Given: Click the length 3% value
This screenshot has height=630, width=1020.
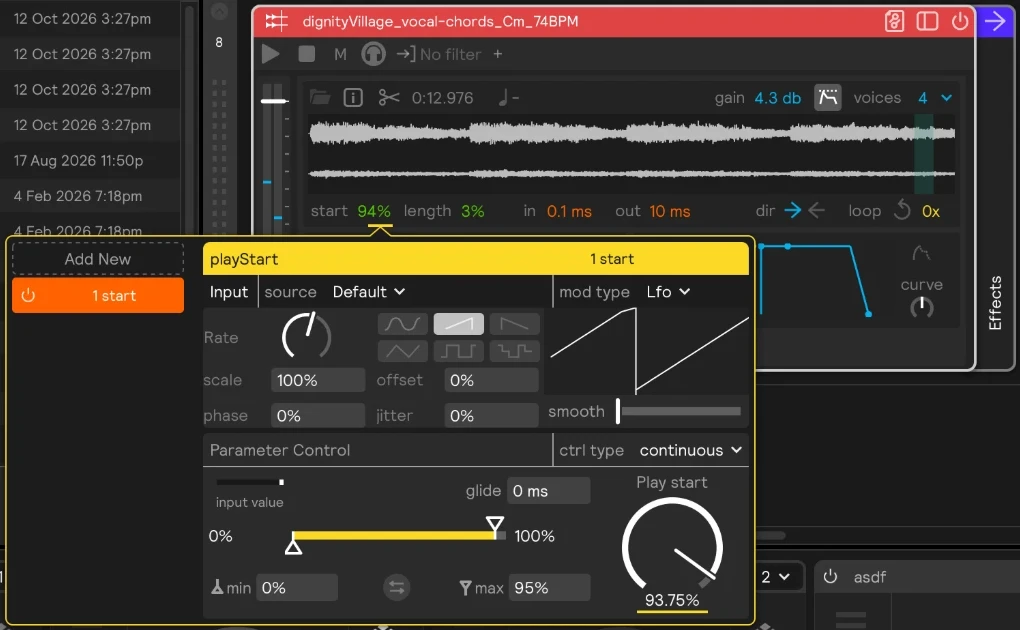Looking at the screenshot, I should click(473, 211).
